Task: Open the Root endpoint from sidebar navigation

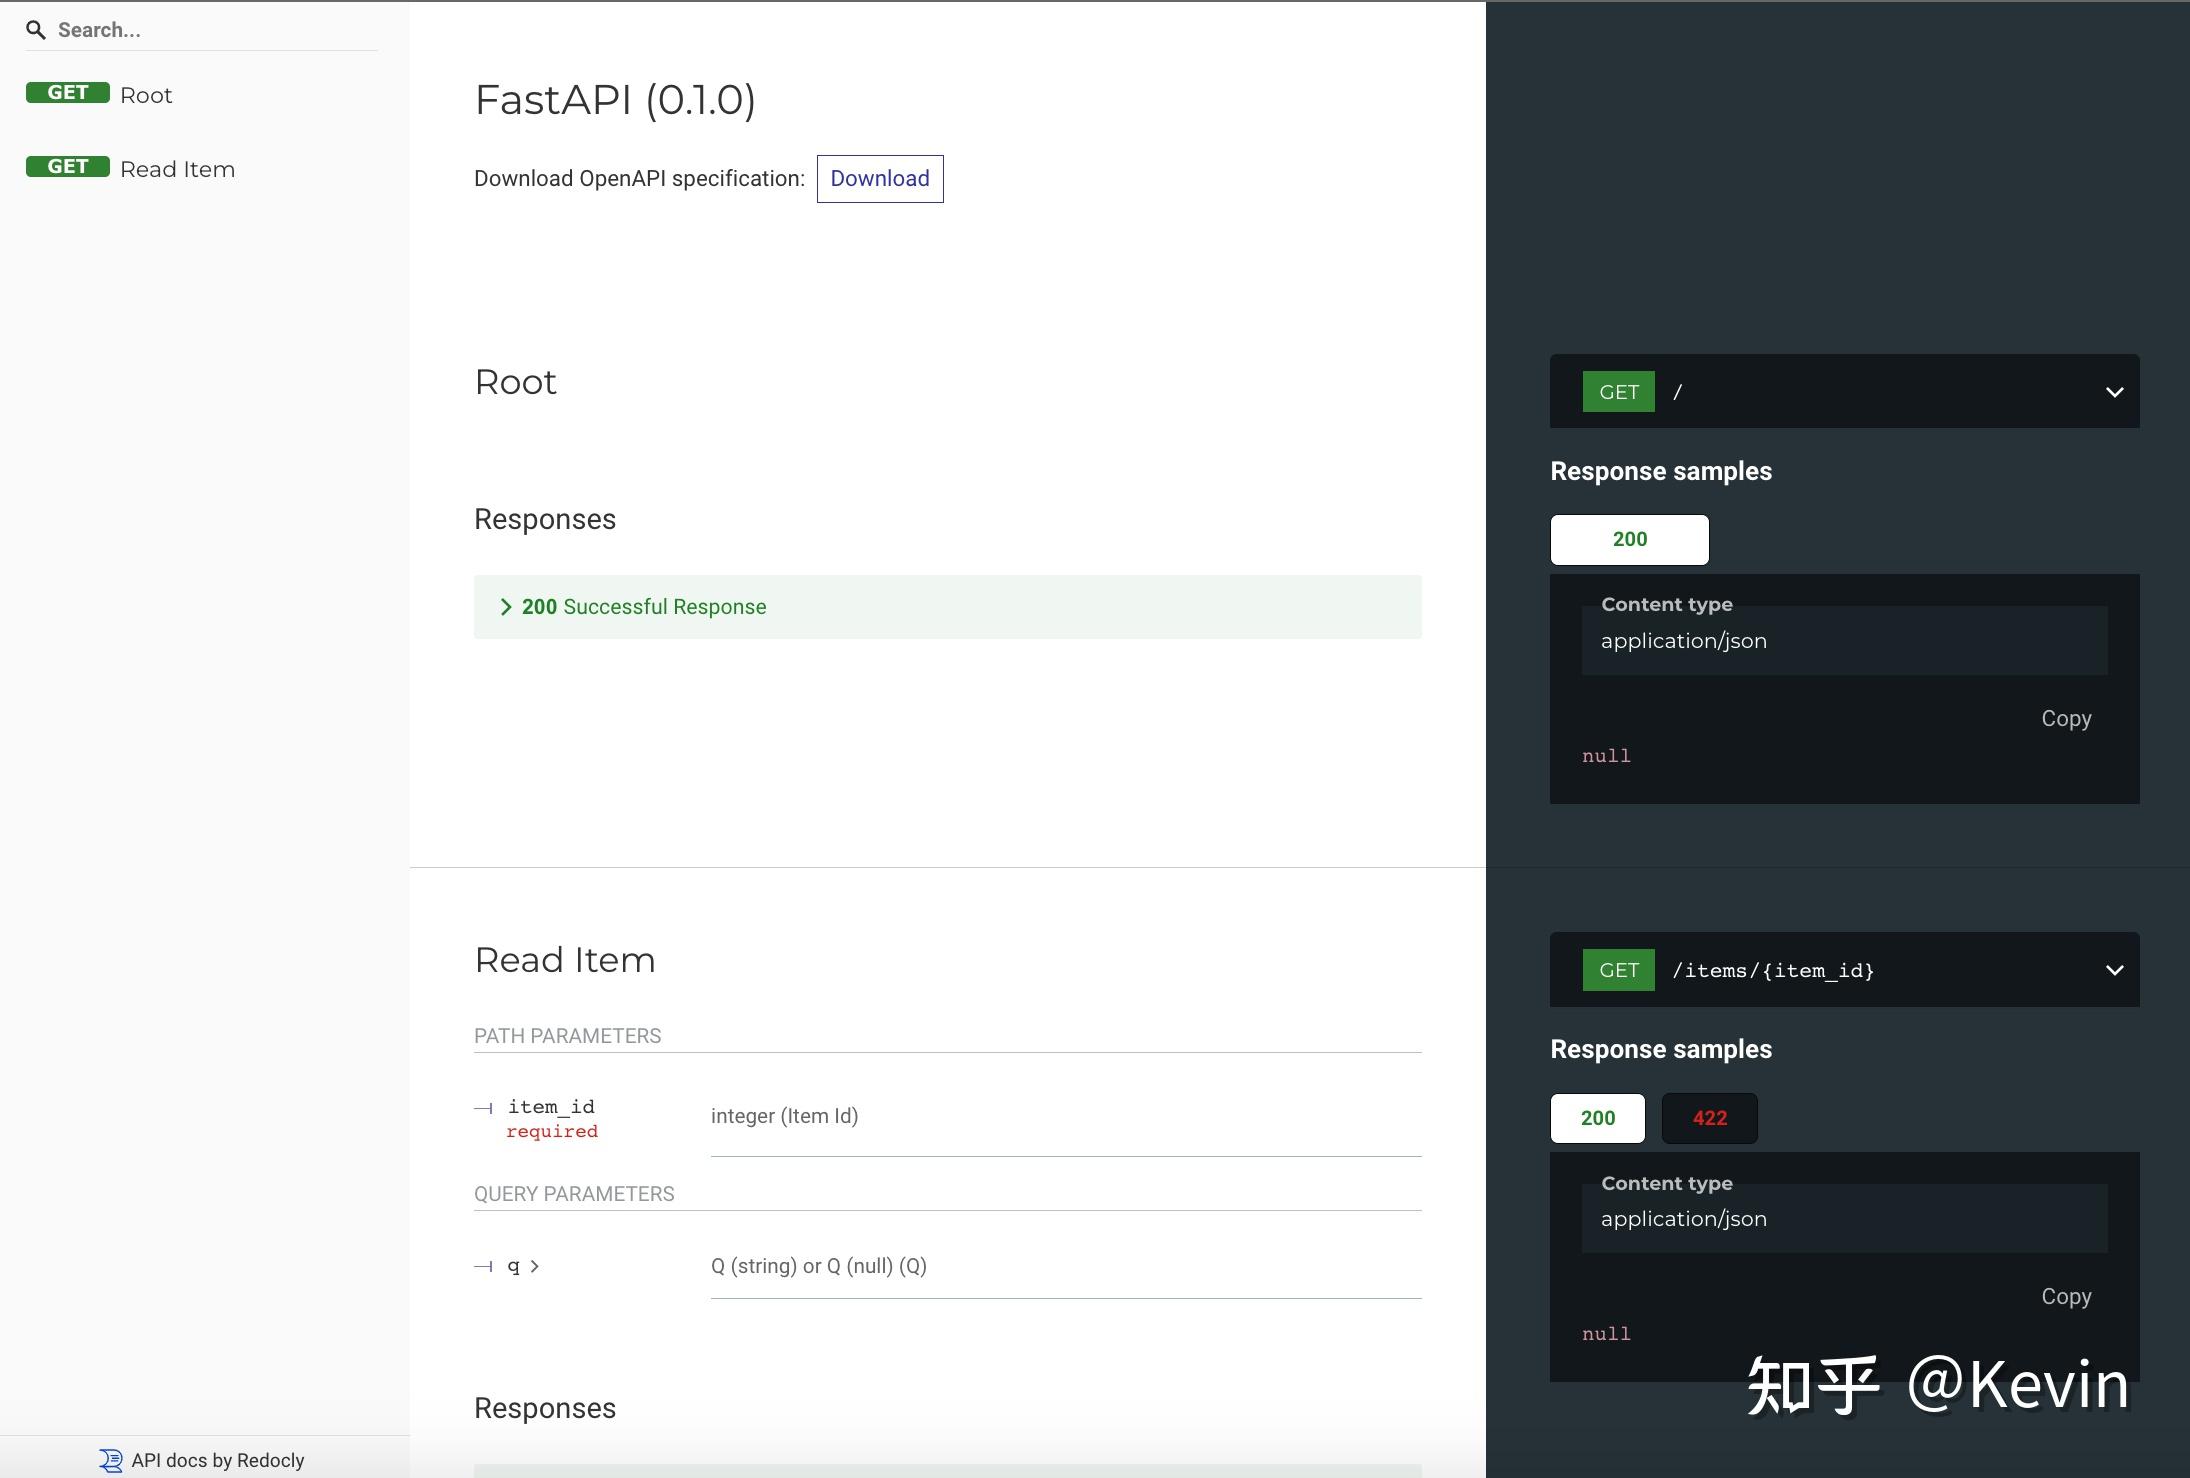Action: pyautogui.click(x=146, y=93)
